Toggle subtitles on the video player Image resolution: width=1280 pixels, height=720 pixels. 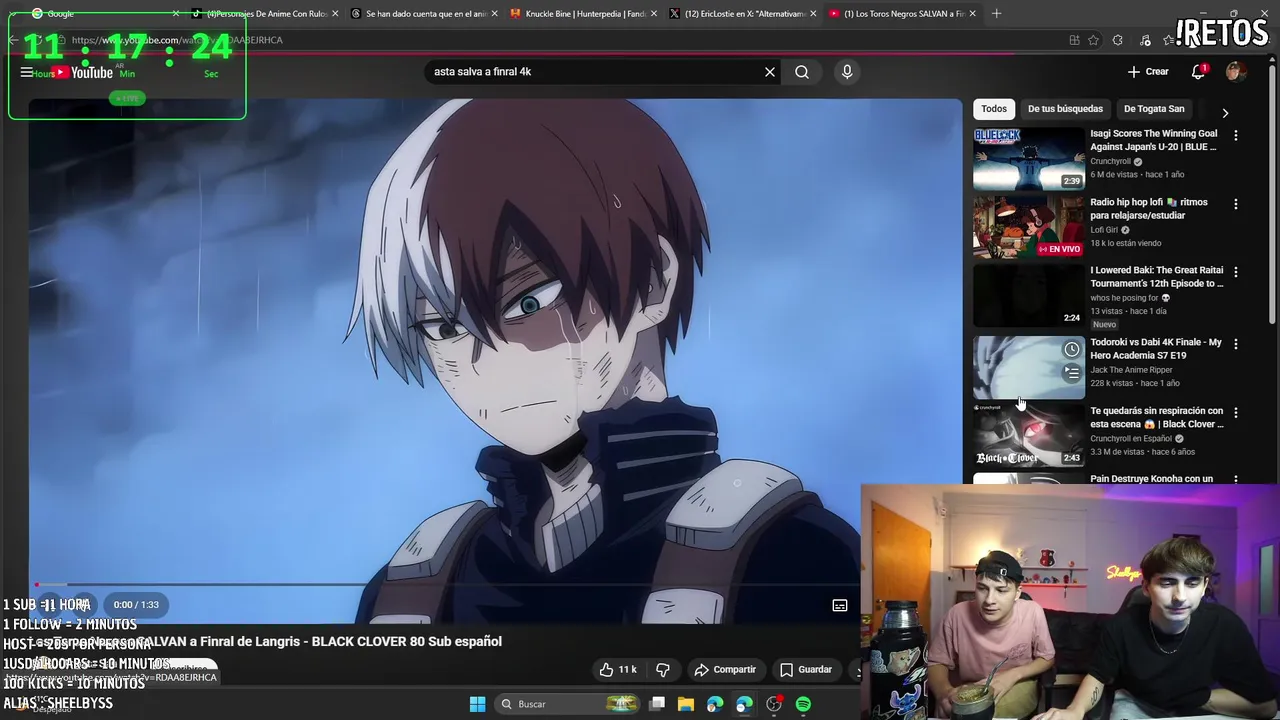840,605
